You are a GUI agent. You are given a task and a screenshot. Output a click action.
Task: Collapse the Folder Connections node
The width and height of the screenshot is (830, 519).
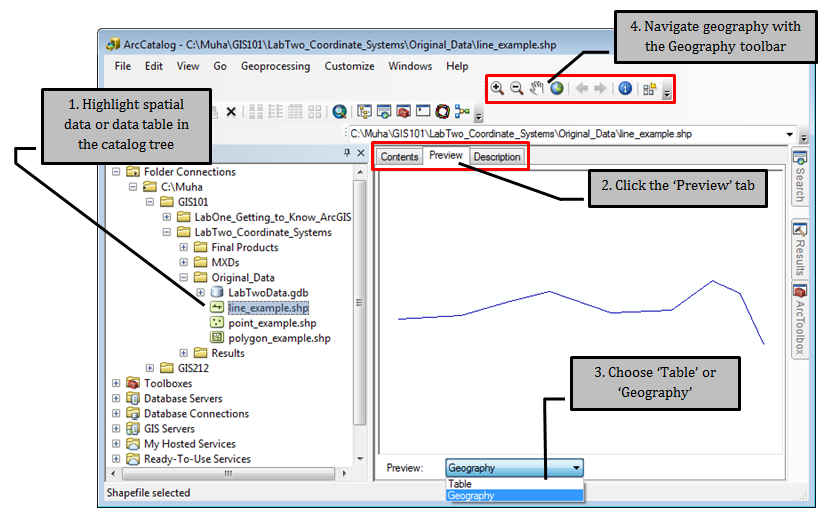pos(116,172)
